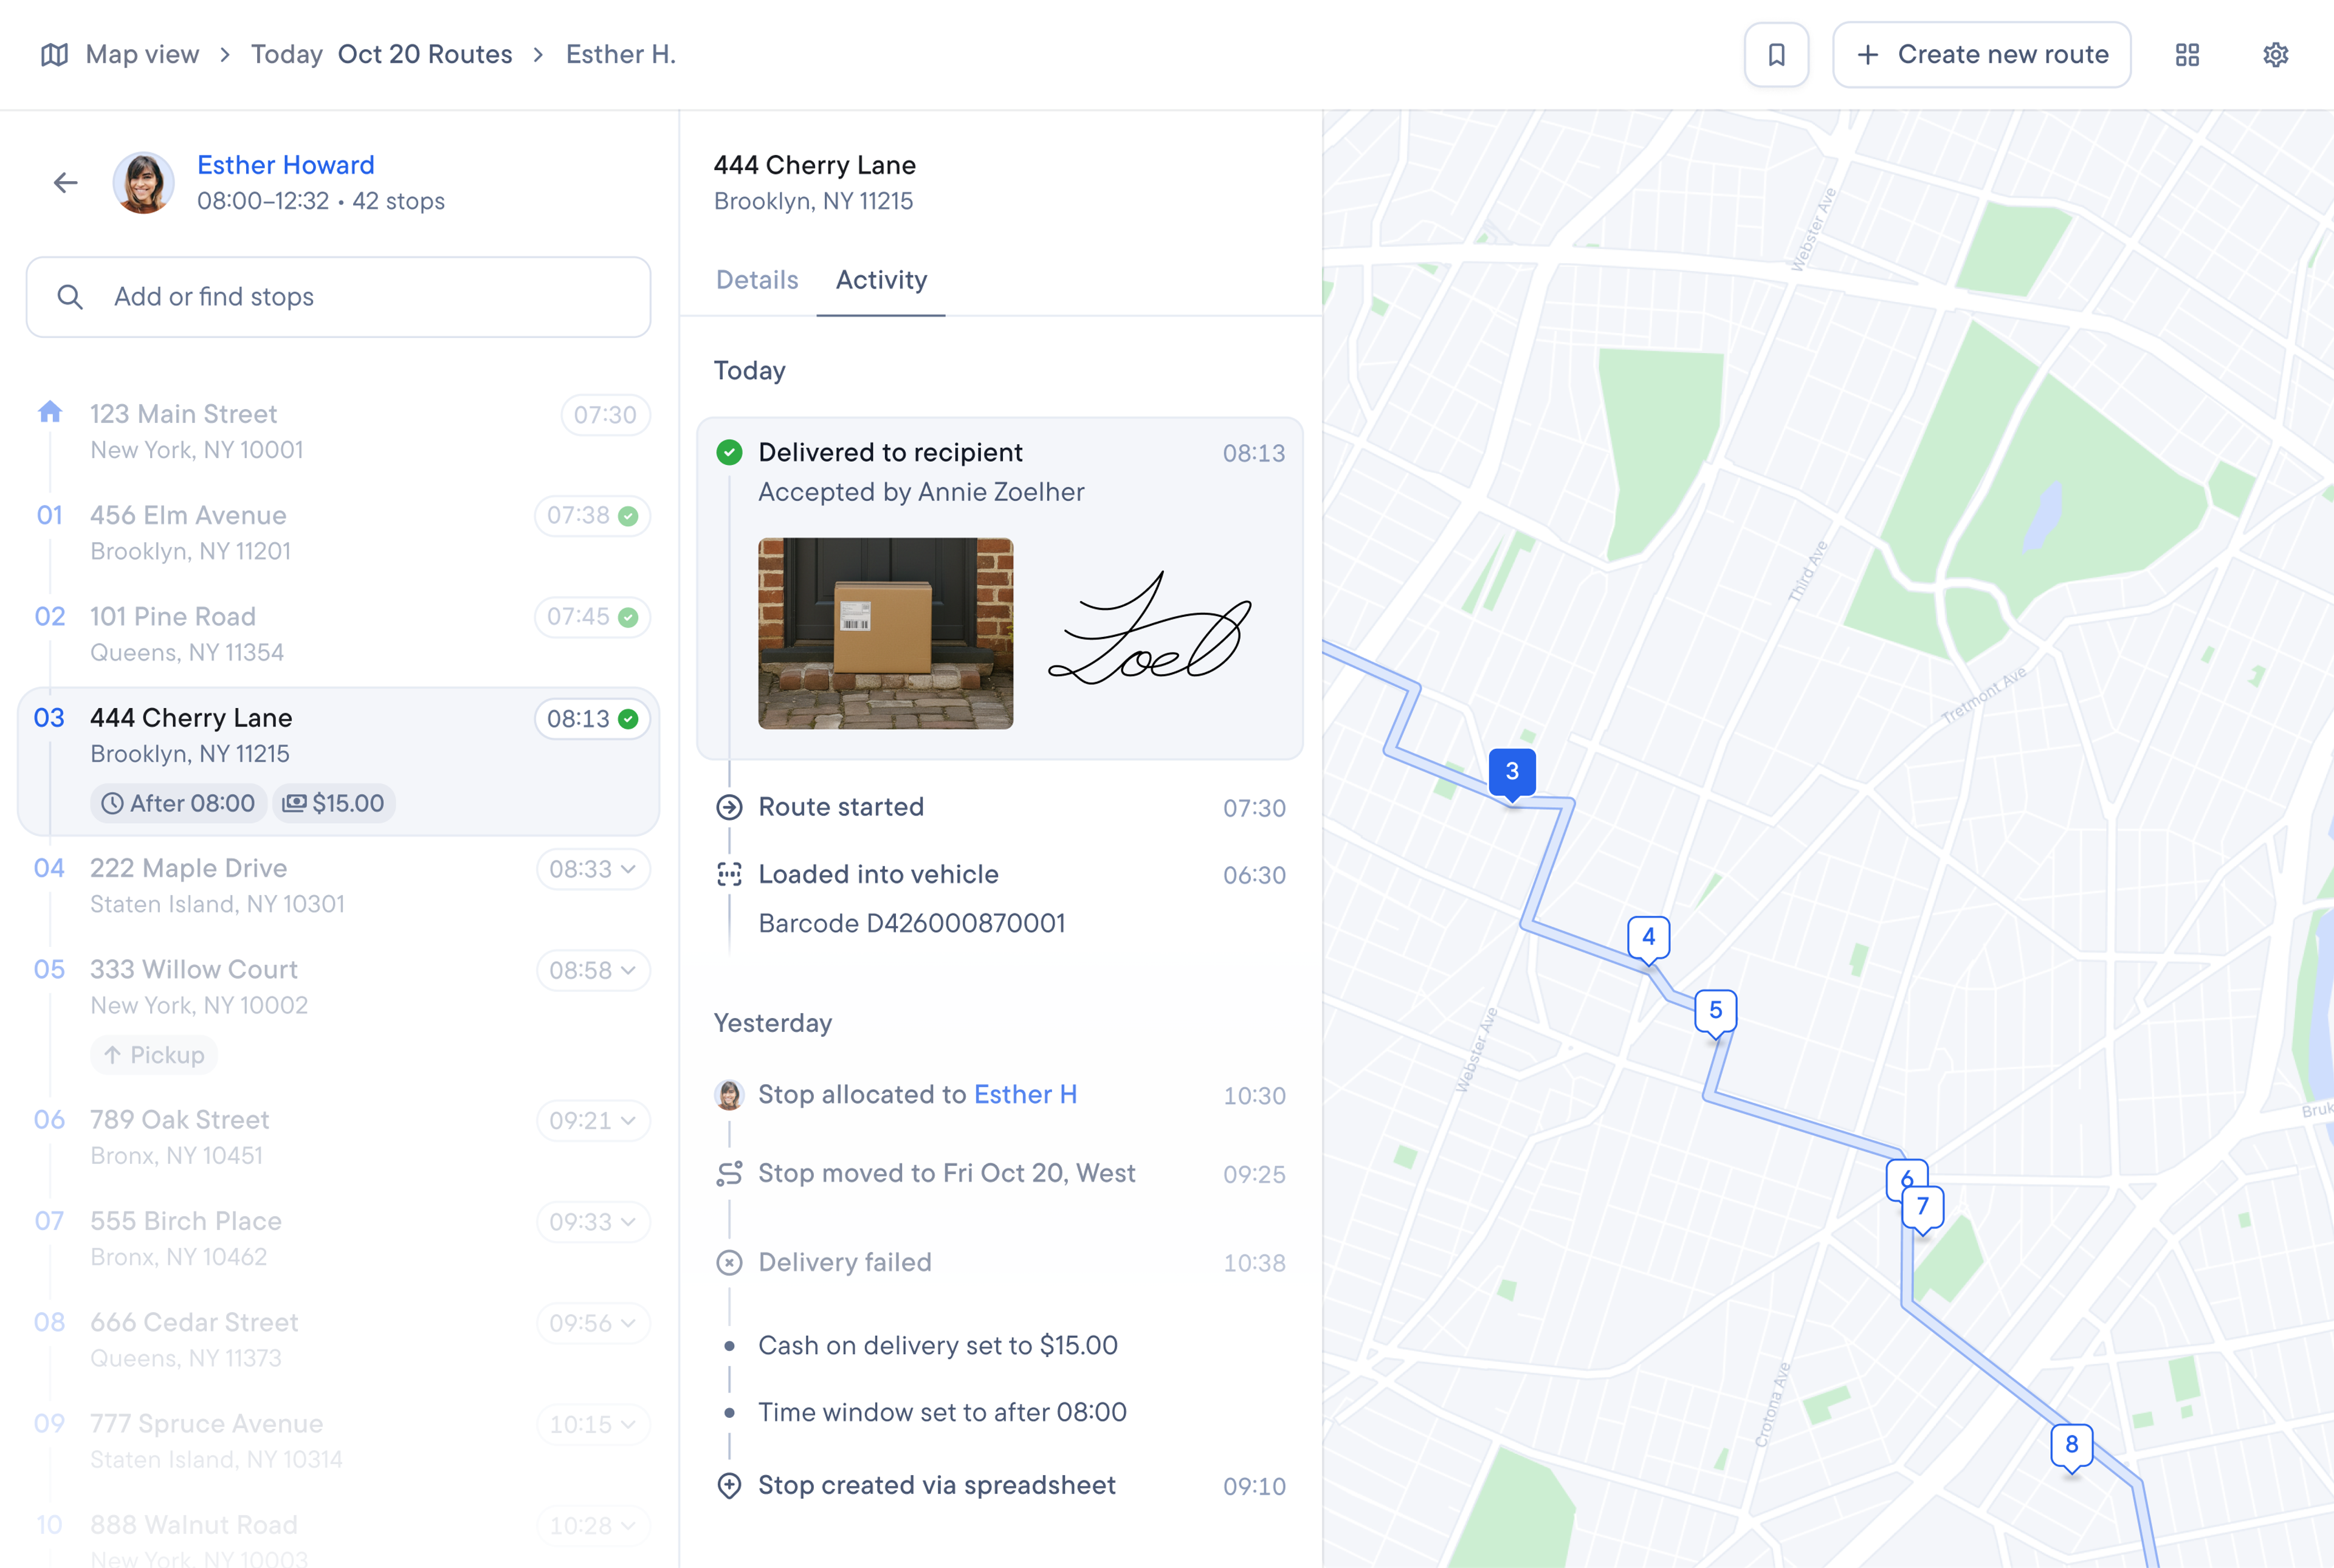Select stop 07 555 Birch Place
Viewport: 2334px width, 1568px height.
pos(339,1238)
